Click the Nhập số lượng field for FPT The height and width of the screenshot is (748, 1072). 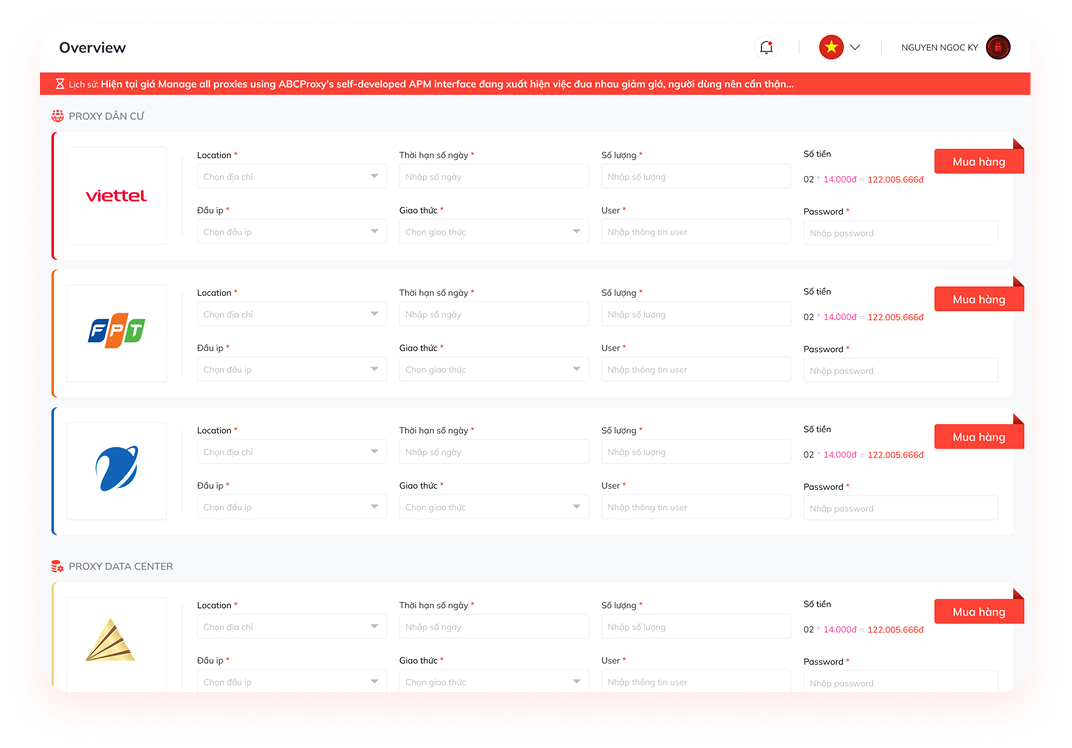(696, 313)
